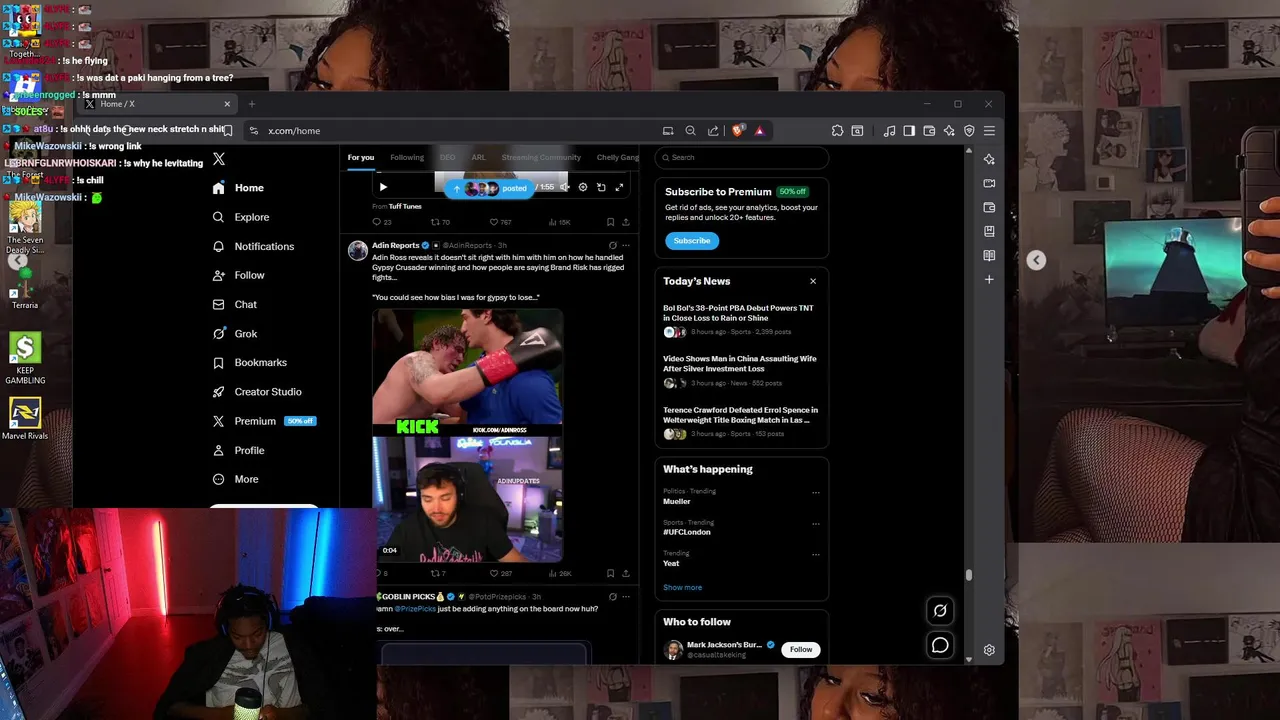Open Brave sidebar settings gear
This screenshot has width=1280, height=720.
(989, 650)
